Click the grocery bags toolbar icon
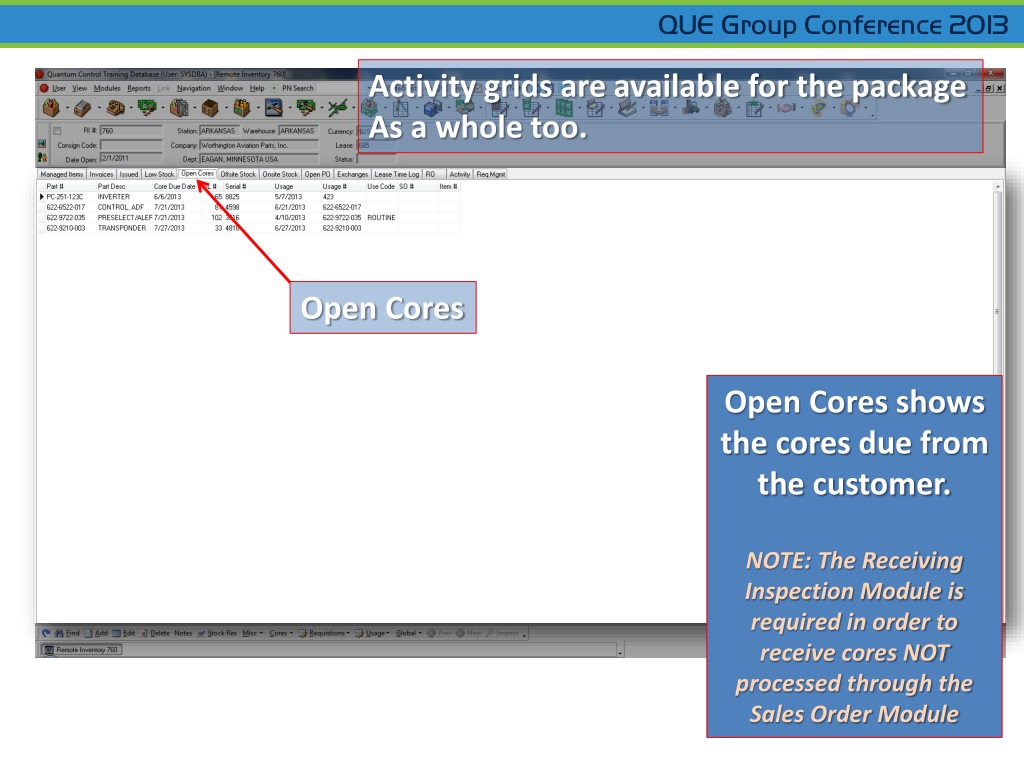The image size is (1024, 768). (179, 108)
